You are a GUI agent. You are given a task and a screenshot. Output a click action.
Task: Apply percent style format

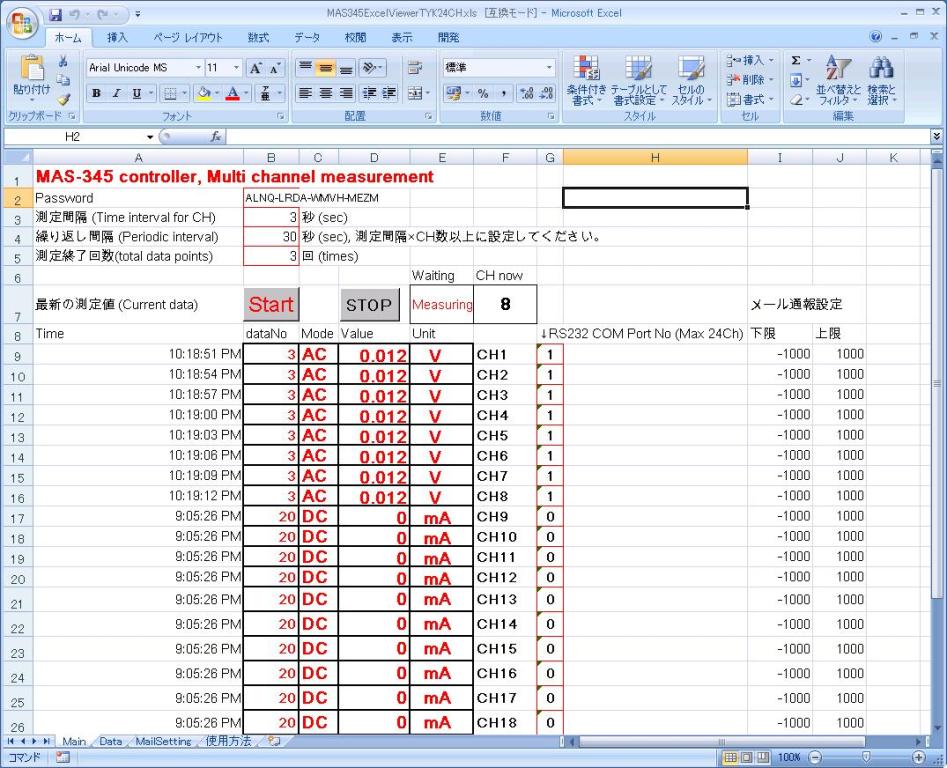(483, 93)
